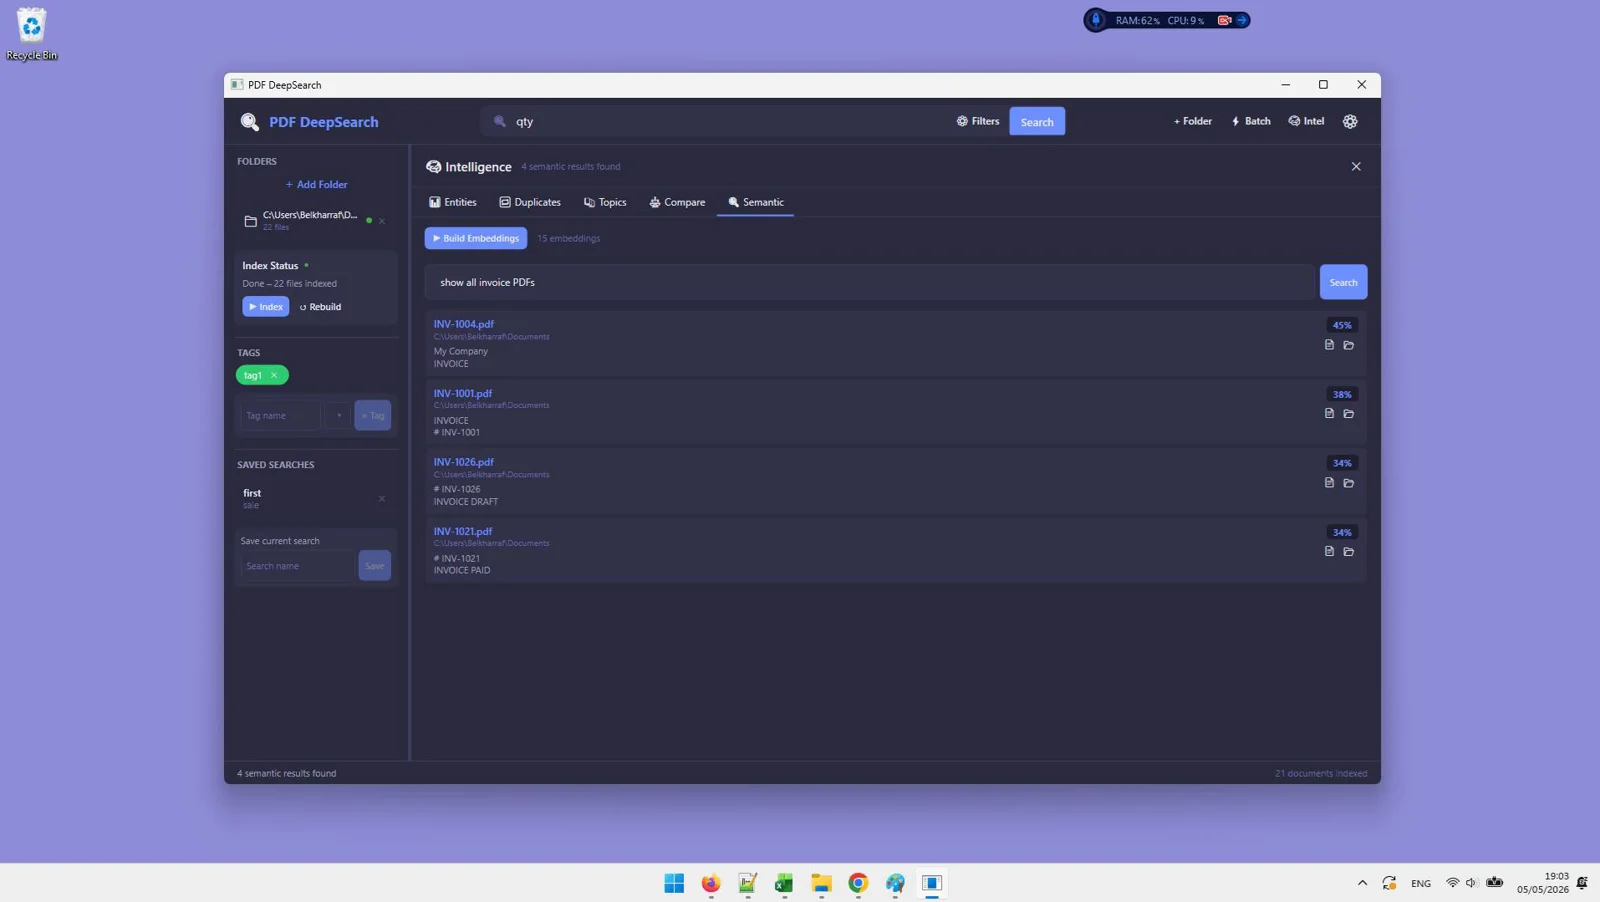
Task: Click the open-folder icon for INV-1026.pdf
Action: pyautogui.click(x=1349, y=483)
